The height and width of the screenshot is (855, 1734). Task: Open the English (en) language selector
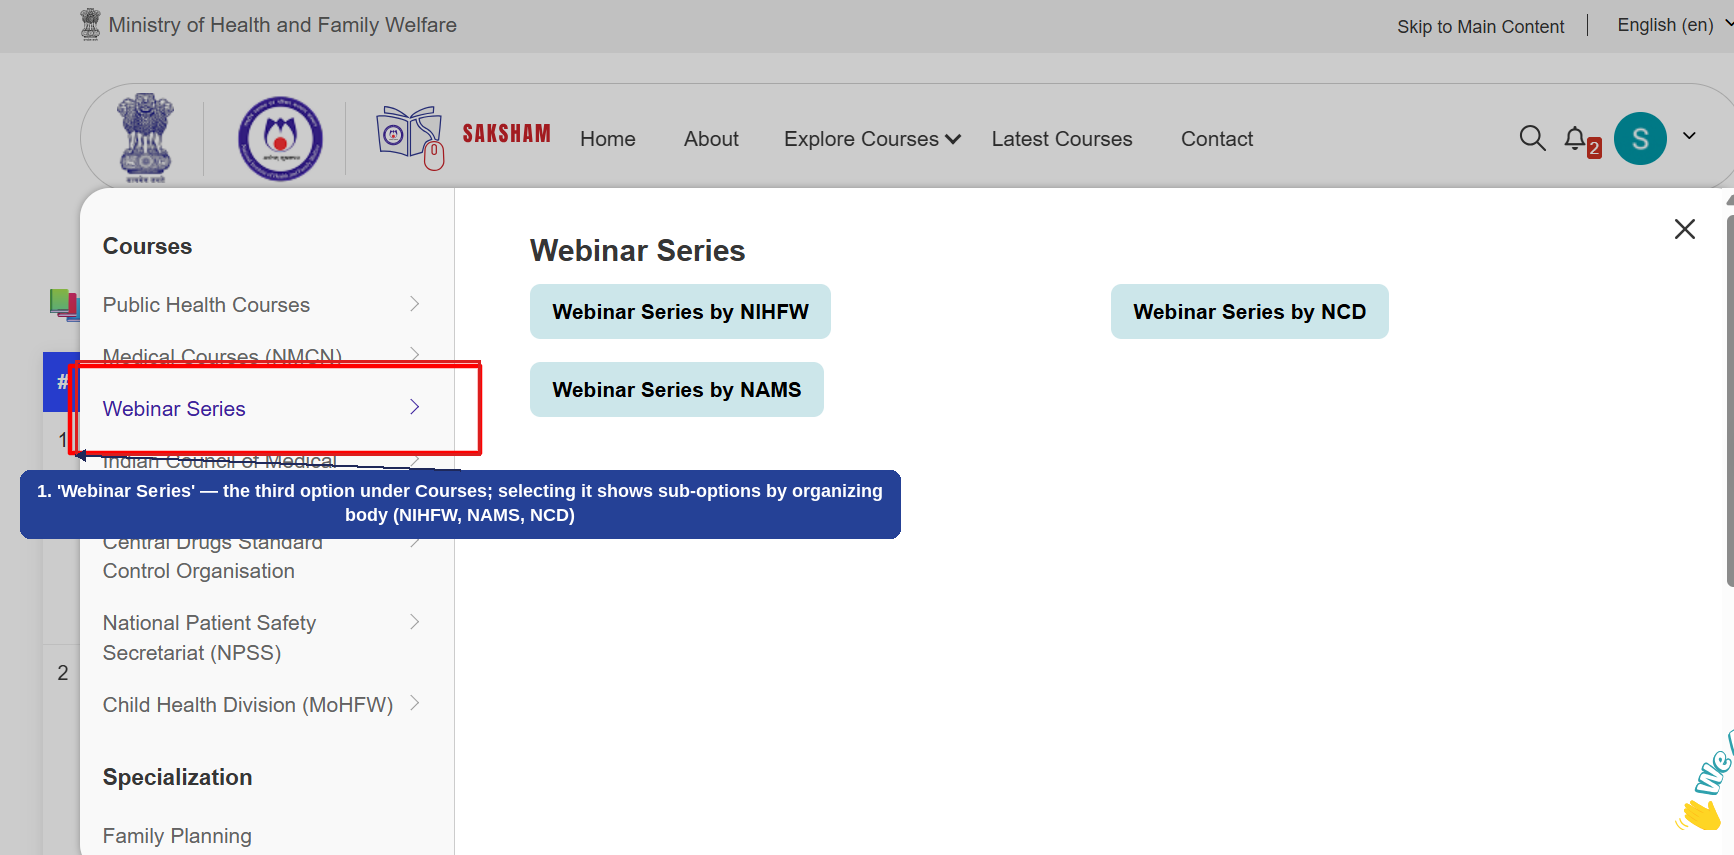coord(1675,25)
